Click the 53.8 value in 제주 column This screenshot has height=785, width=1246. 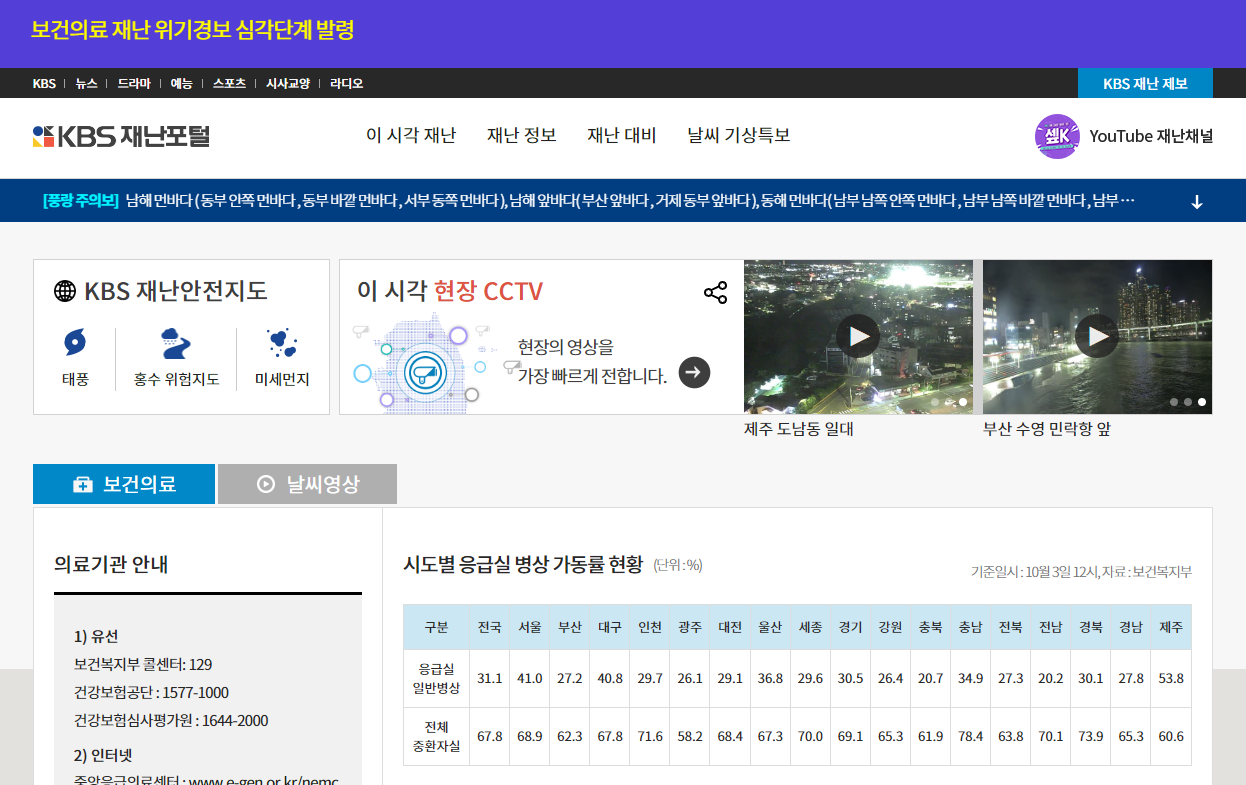1171,678
